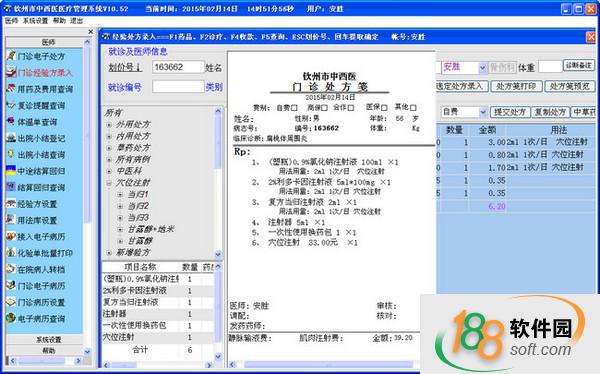Expand the 外用处方 tree node
Screen dimensions: 600x374
pos(109,125)
